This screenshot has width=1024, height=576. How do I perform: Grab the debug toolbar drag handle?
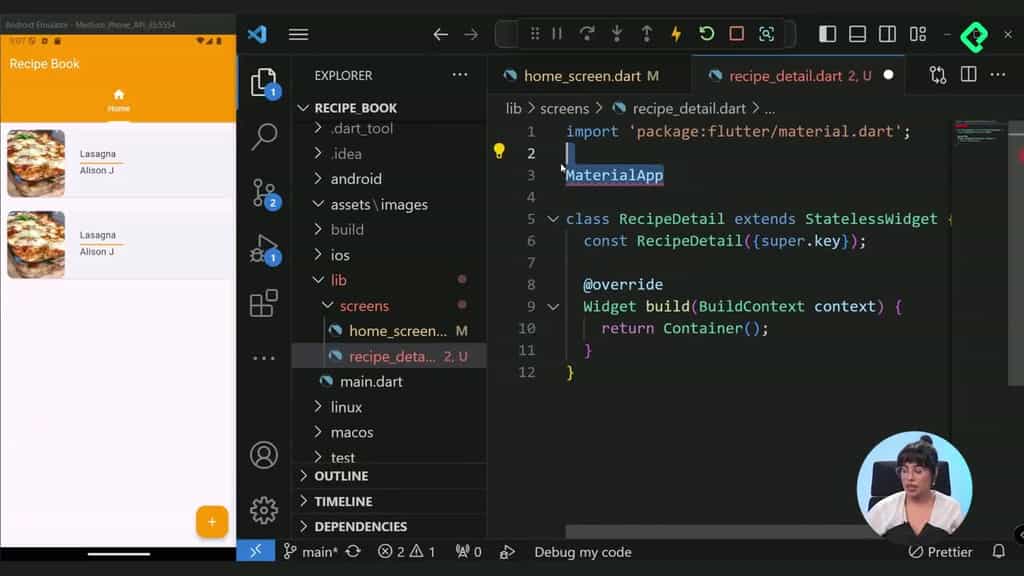(x=535, y=33)
